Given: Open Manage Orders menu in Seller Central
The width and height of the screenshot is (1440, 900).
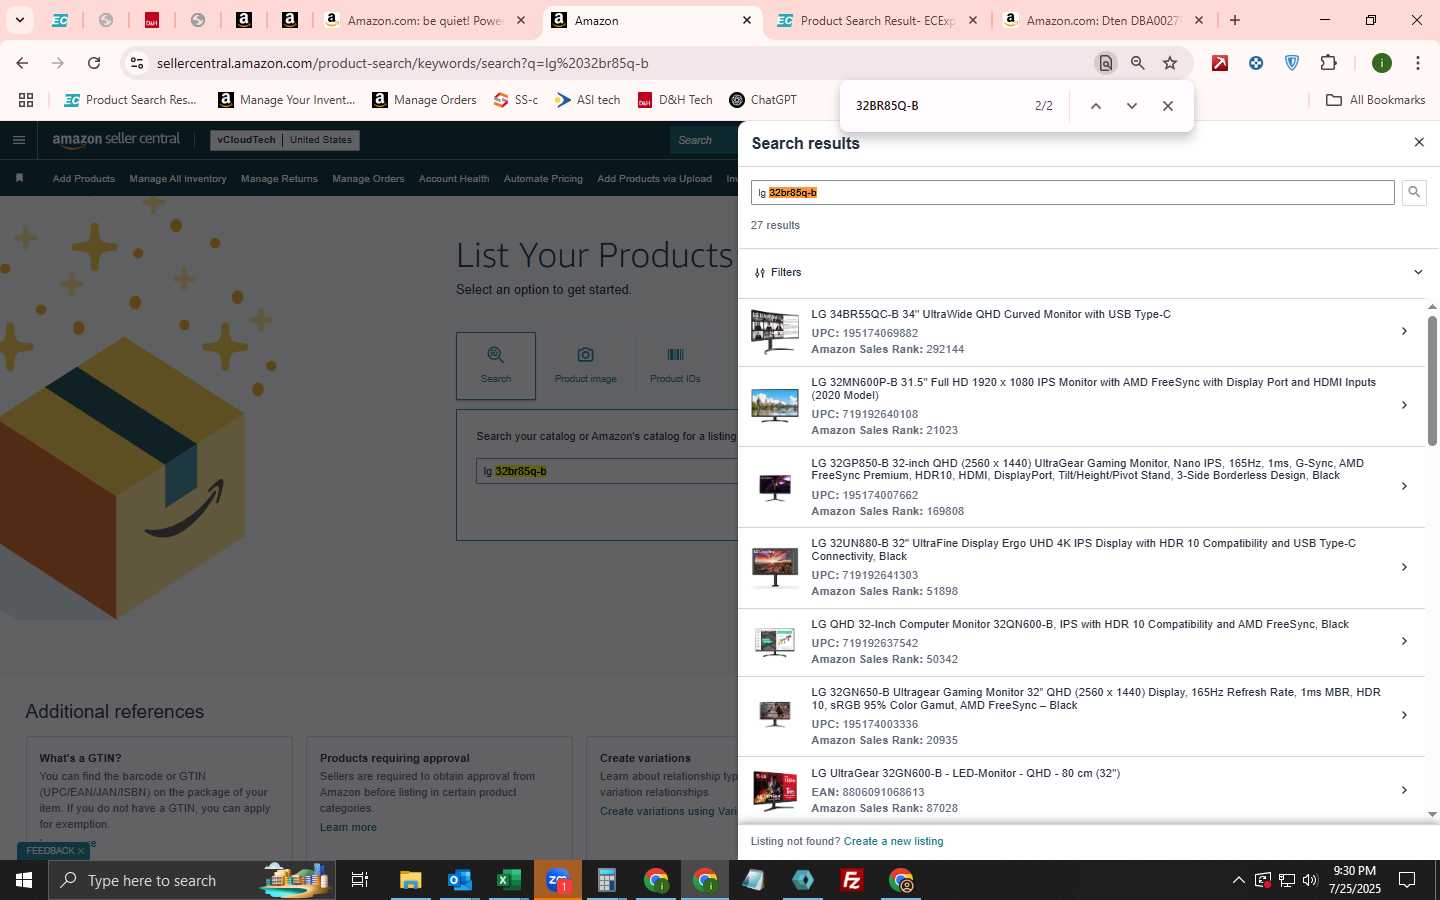Looking at the screenshot, I should [x=368, y=179].
